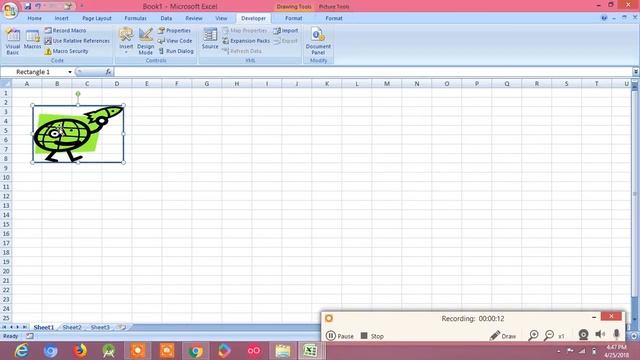
Task: Open the Review tab
Action: click(x=193, y=18)
